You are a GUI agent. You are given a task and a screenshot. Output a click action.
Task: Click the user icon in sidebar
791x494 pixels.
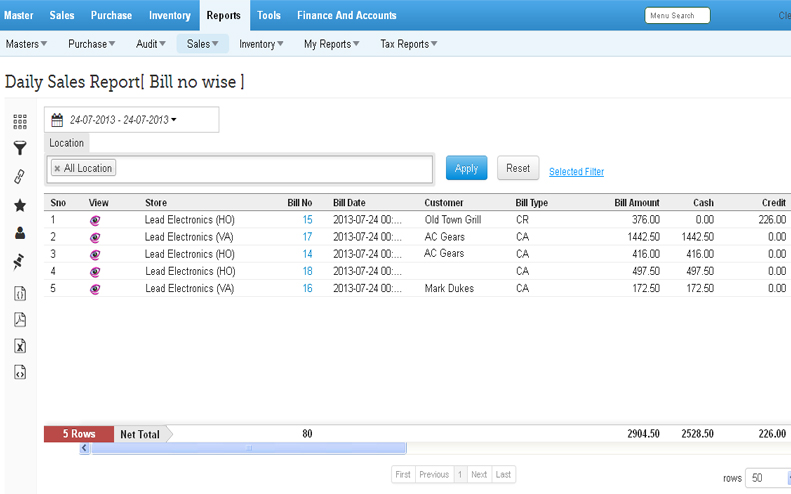coord(19,233)
